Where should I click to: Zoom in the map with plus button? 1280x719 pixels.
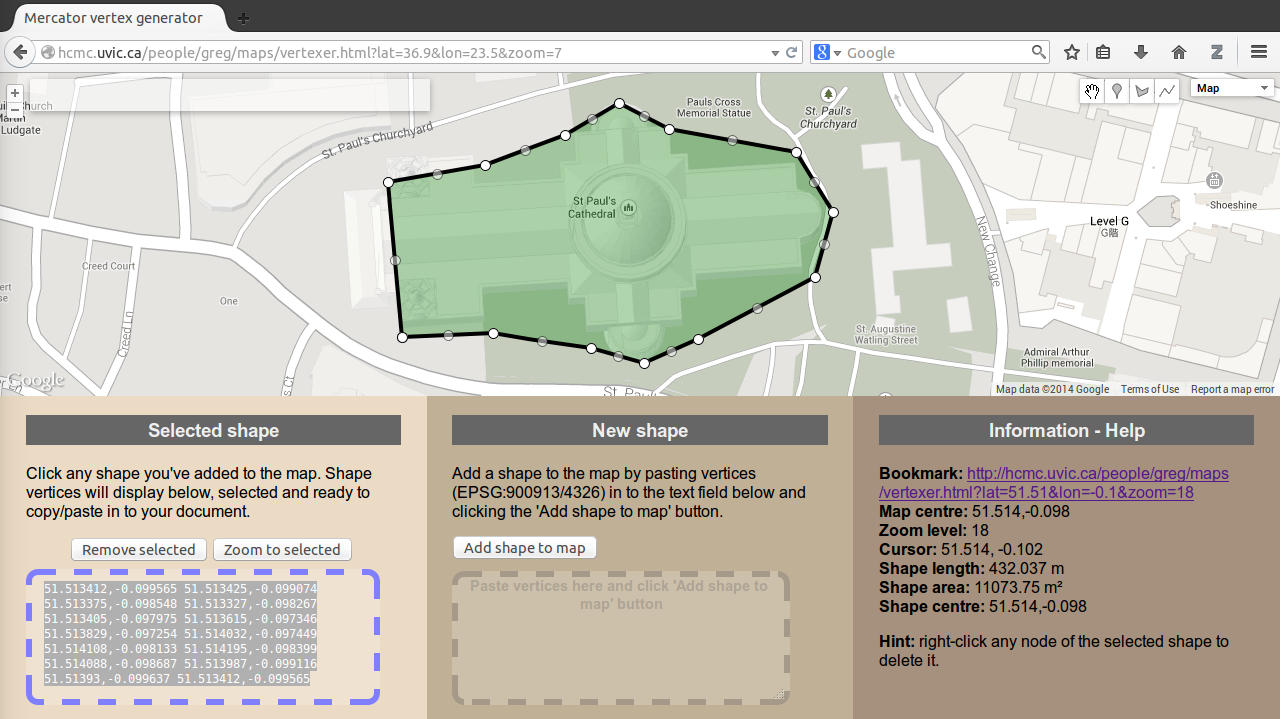tap(14, 93)
